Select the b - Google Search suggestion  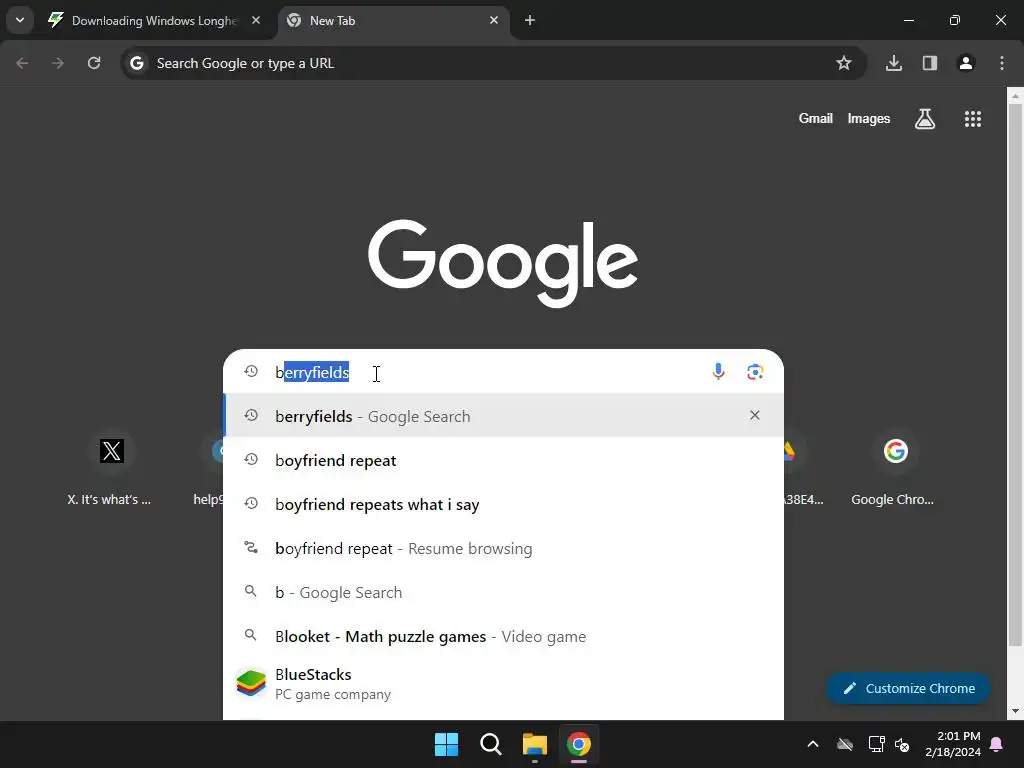click(x=504, y=592)
